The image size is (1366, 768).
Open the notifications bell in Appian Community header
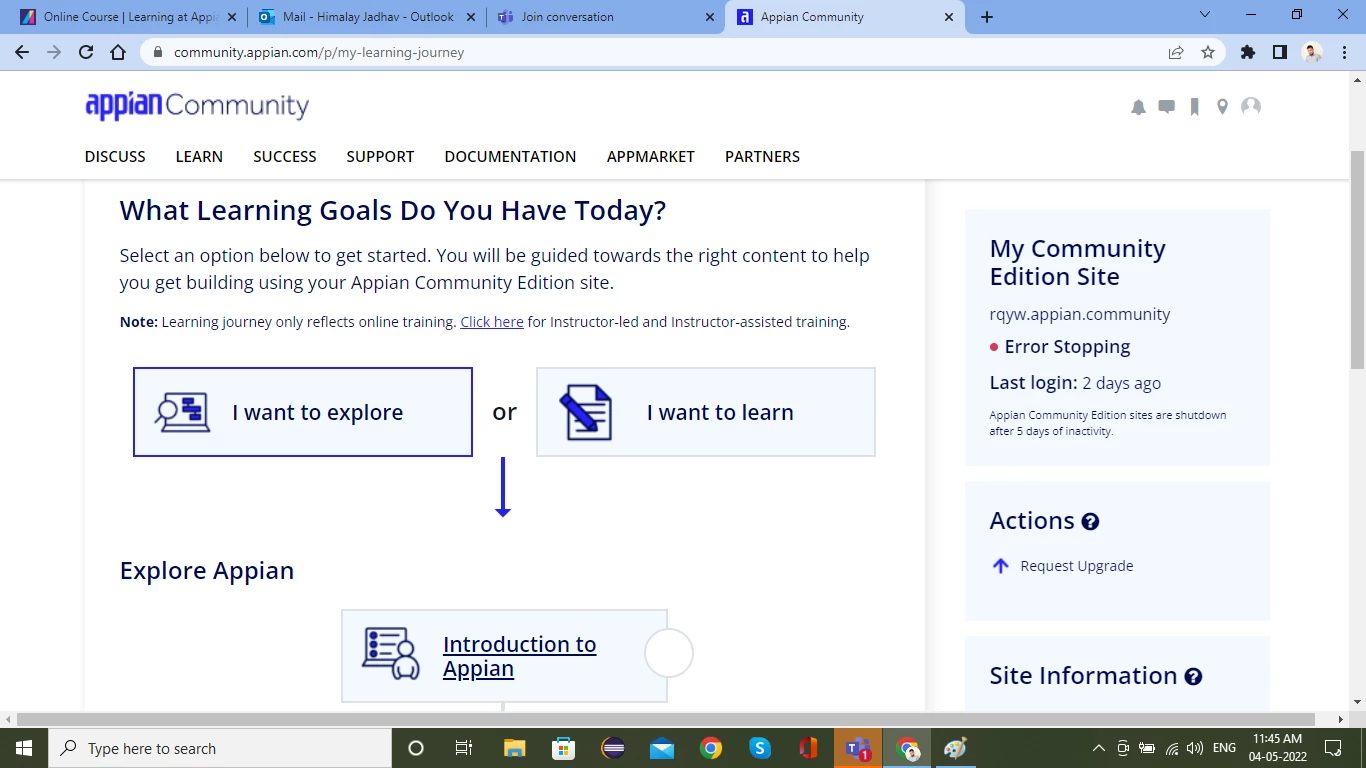tap(1138, 107)
